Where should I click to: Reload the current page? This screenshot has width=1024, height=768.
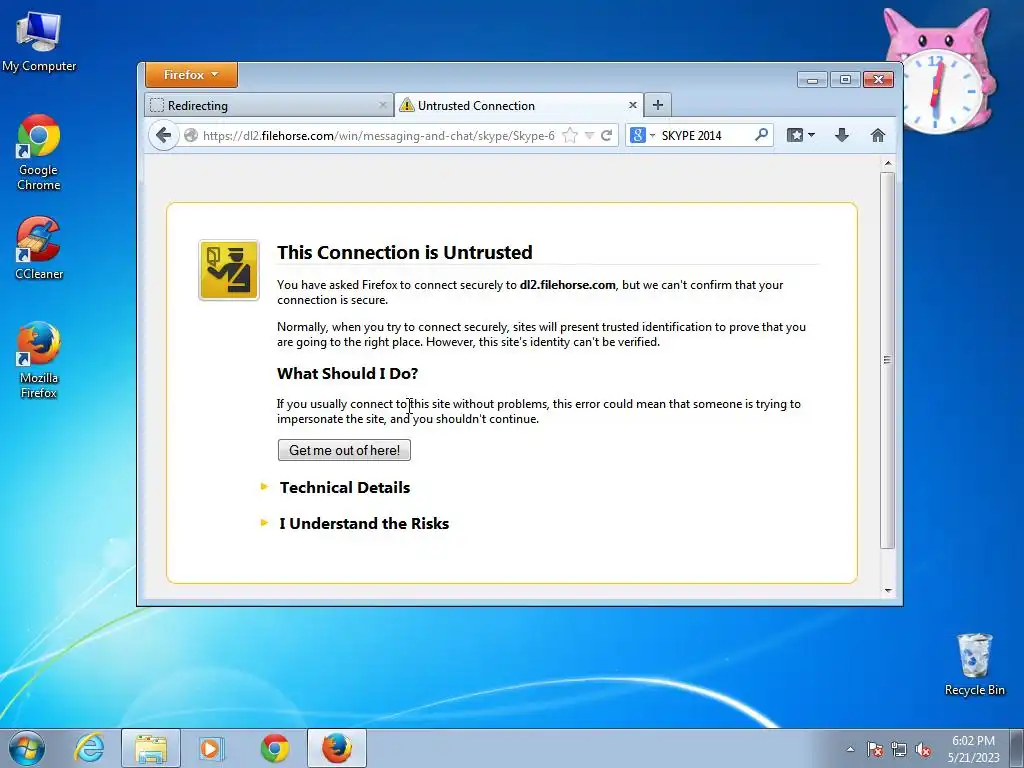coord(606,136)
